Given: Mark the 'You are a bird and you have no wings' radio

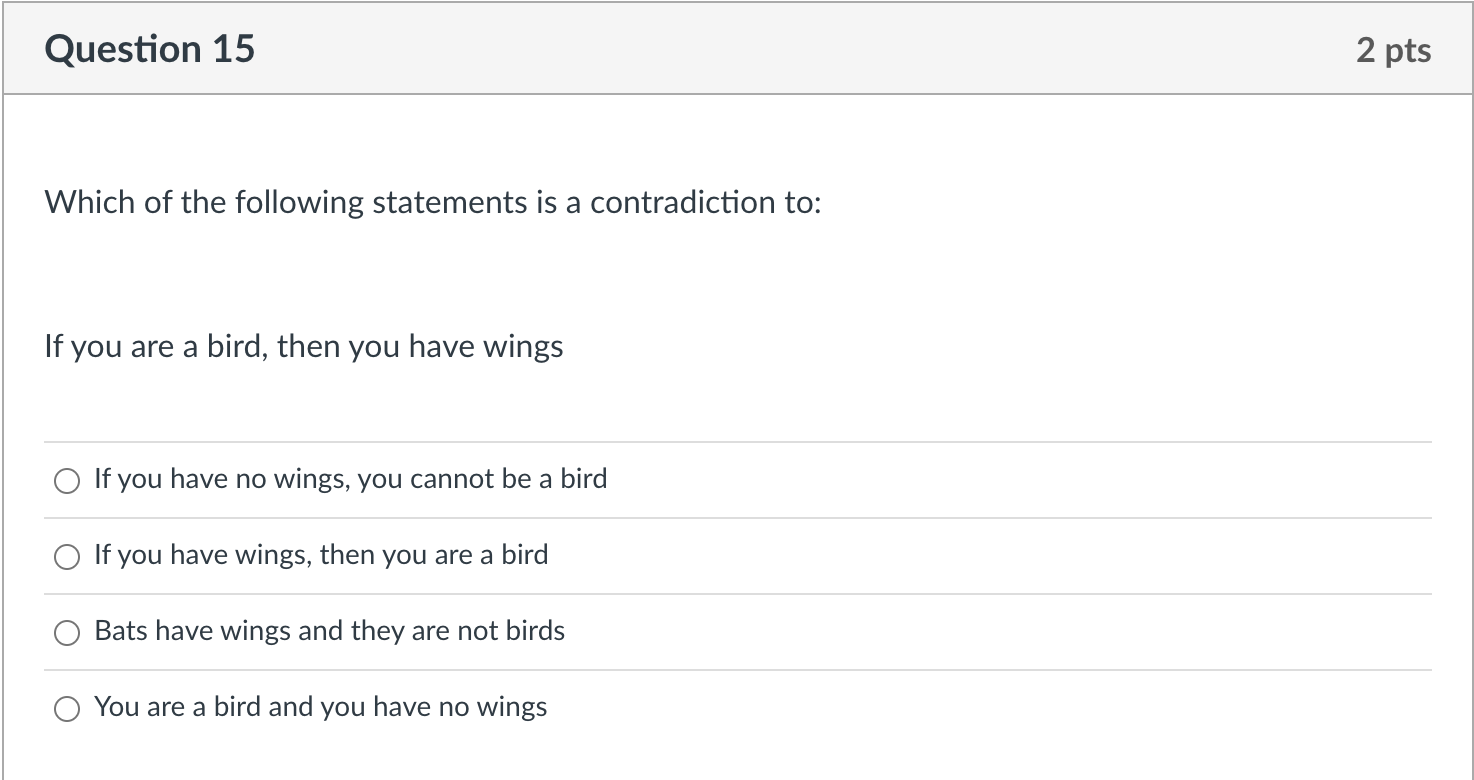Looking at the screenshot, I should tap(67, 709).
